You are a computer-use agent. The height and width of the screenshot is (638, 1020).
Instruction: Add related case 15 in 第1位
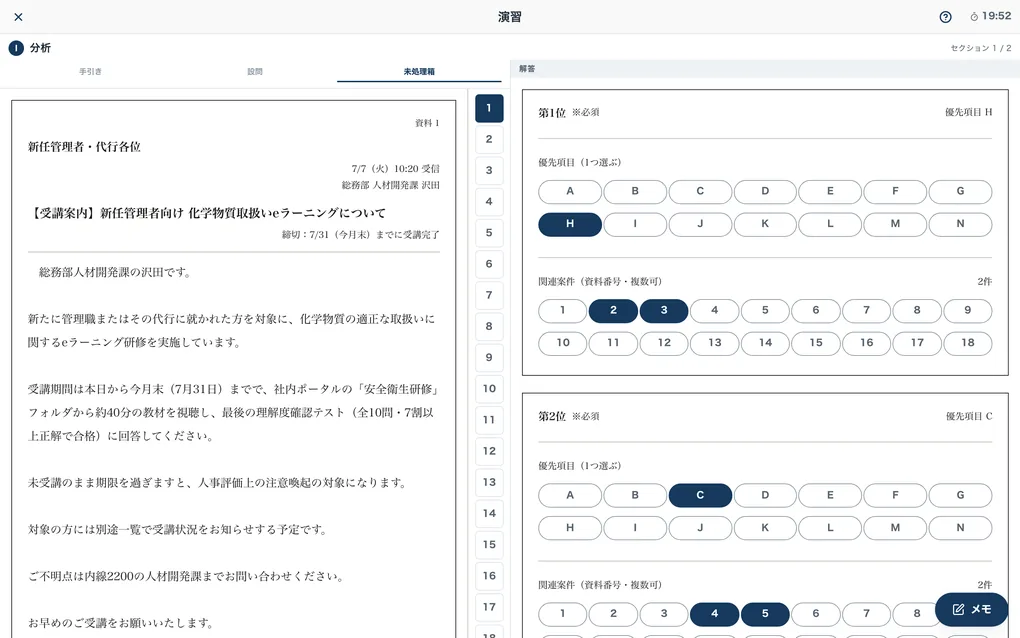point(816,343)
